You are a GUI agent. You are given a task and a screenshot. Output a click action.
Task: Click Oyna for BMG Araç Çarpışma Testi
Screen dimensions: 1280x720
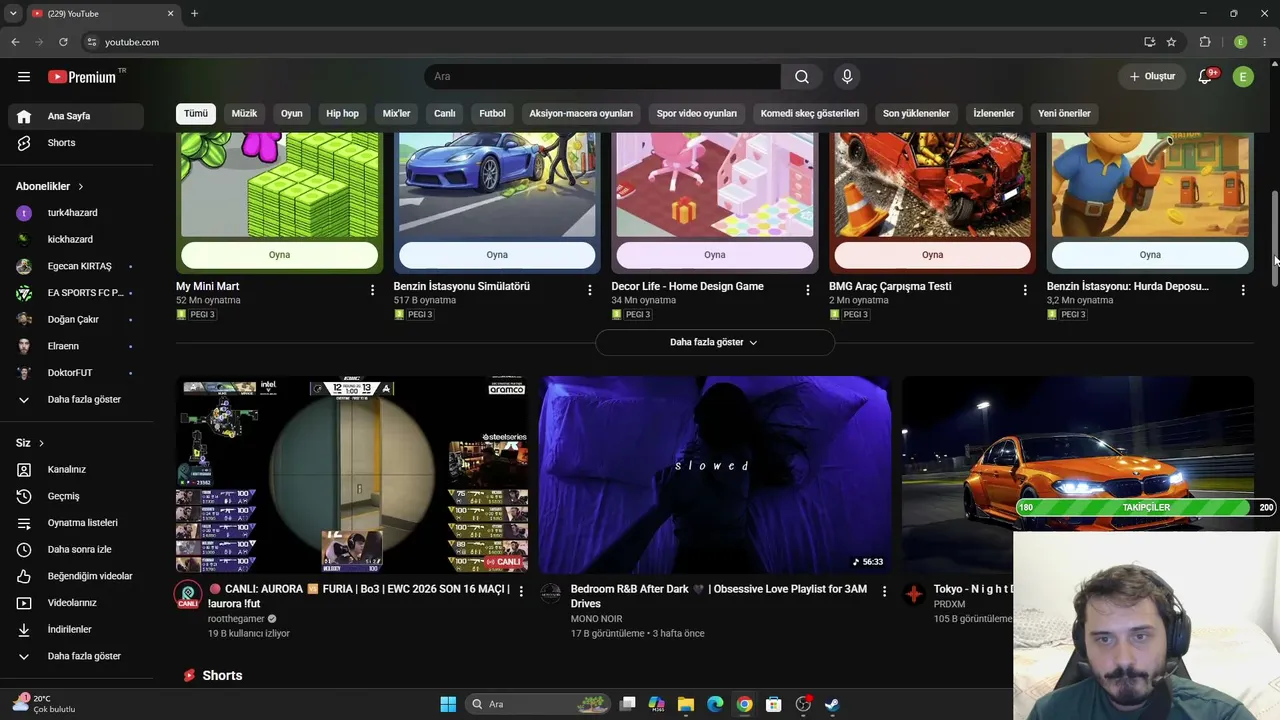[932, 255]
